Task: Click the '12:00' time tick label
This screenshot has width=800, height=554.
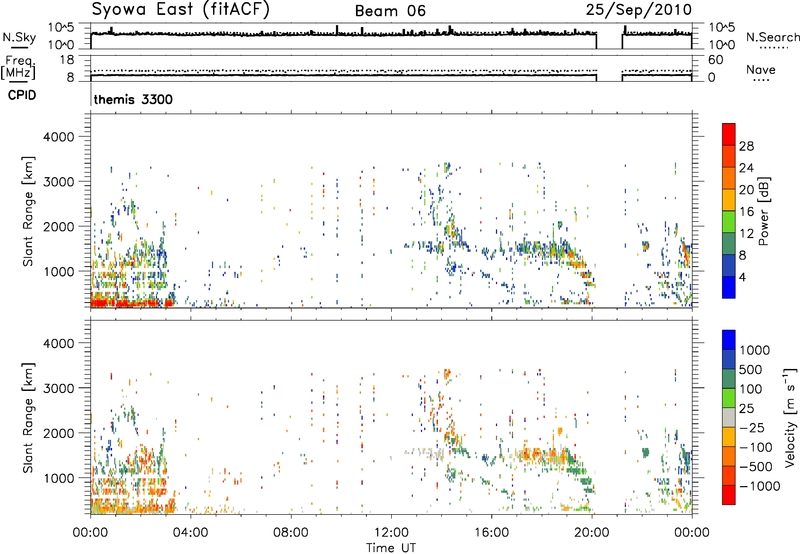Action: point(391,533)
